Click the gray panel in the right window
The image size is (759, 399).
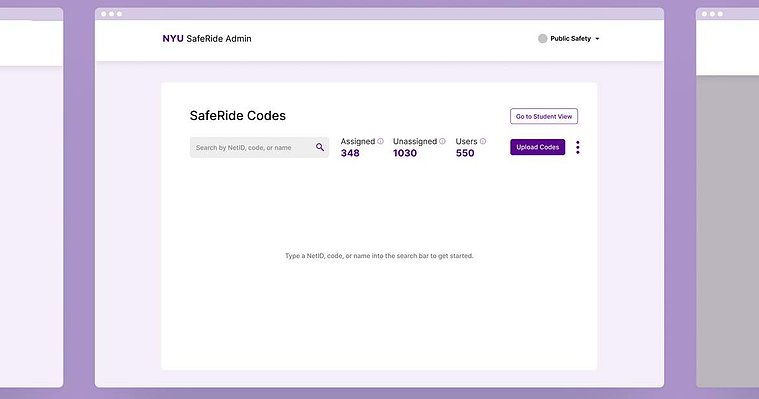click(728, 231)
